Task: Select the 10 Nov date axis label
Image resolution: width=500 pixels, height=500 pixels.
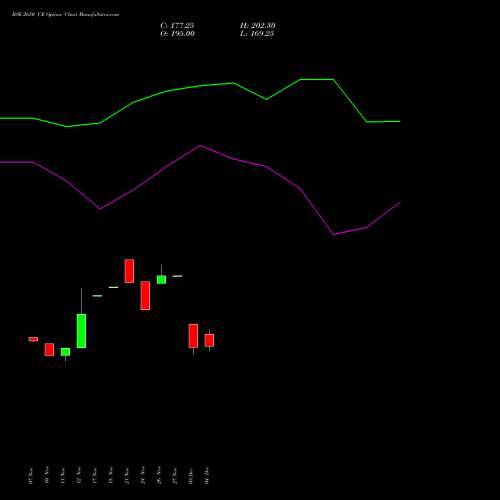Action: [47, 475]
